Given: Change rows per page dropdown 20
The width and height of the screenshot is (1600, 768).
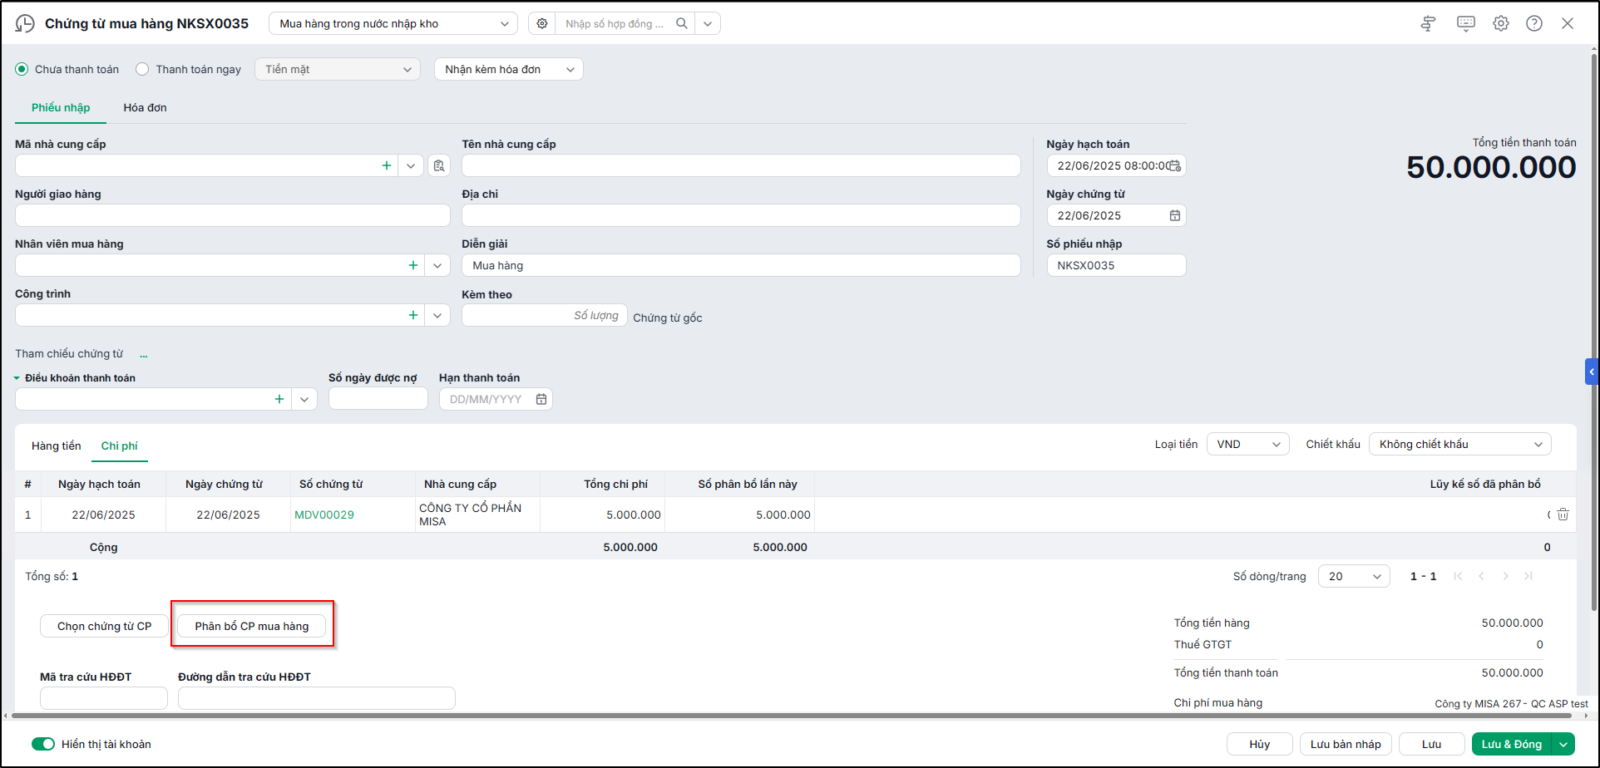Looking at the screenshot, I should (x=1354, y=576).
